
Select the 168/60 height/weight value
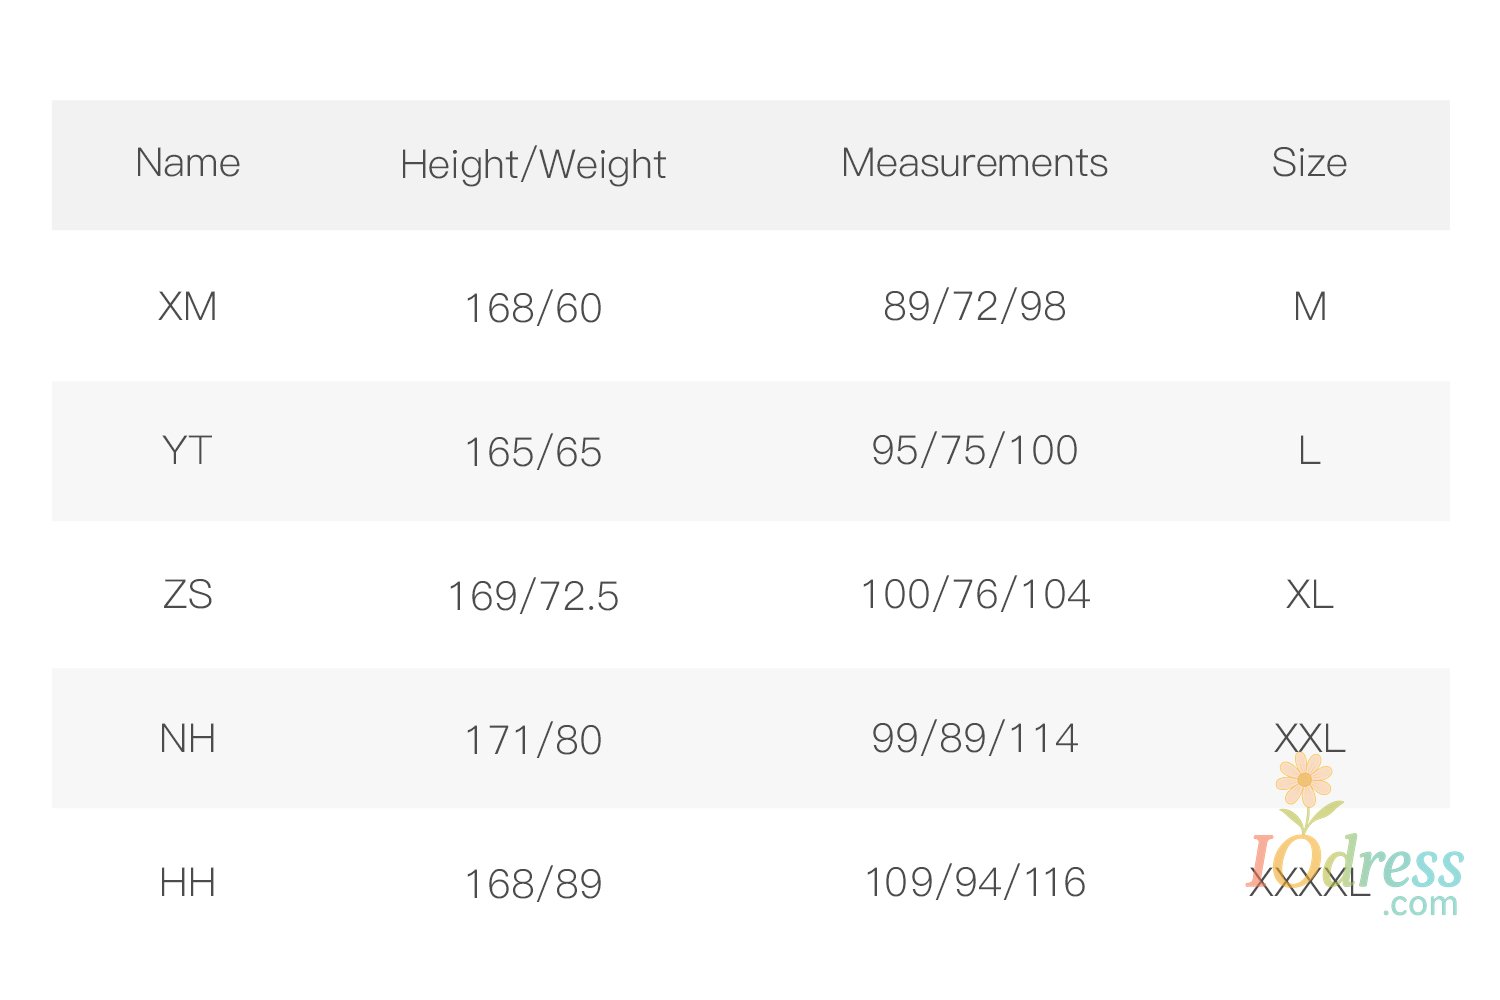pos(533,309)
